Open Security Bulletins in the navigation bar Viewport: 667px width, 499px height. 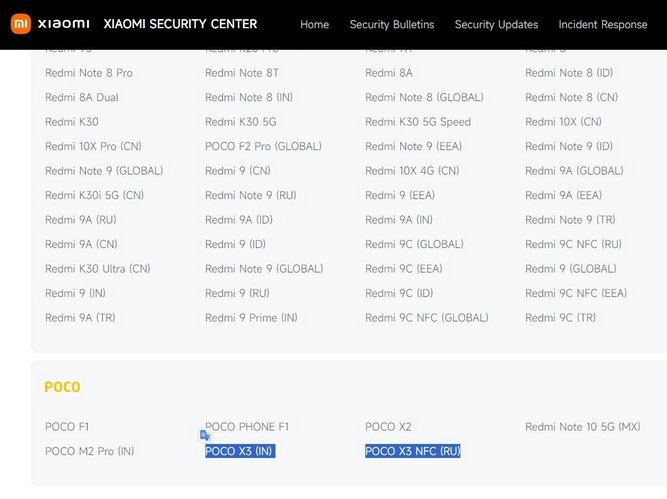pos(392,25)
